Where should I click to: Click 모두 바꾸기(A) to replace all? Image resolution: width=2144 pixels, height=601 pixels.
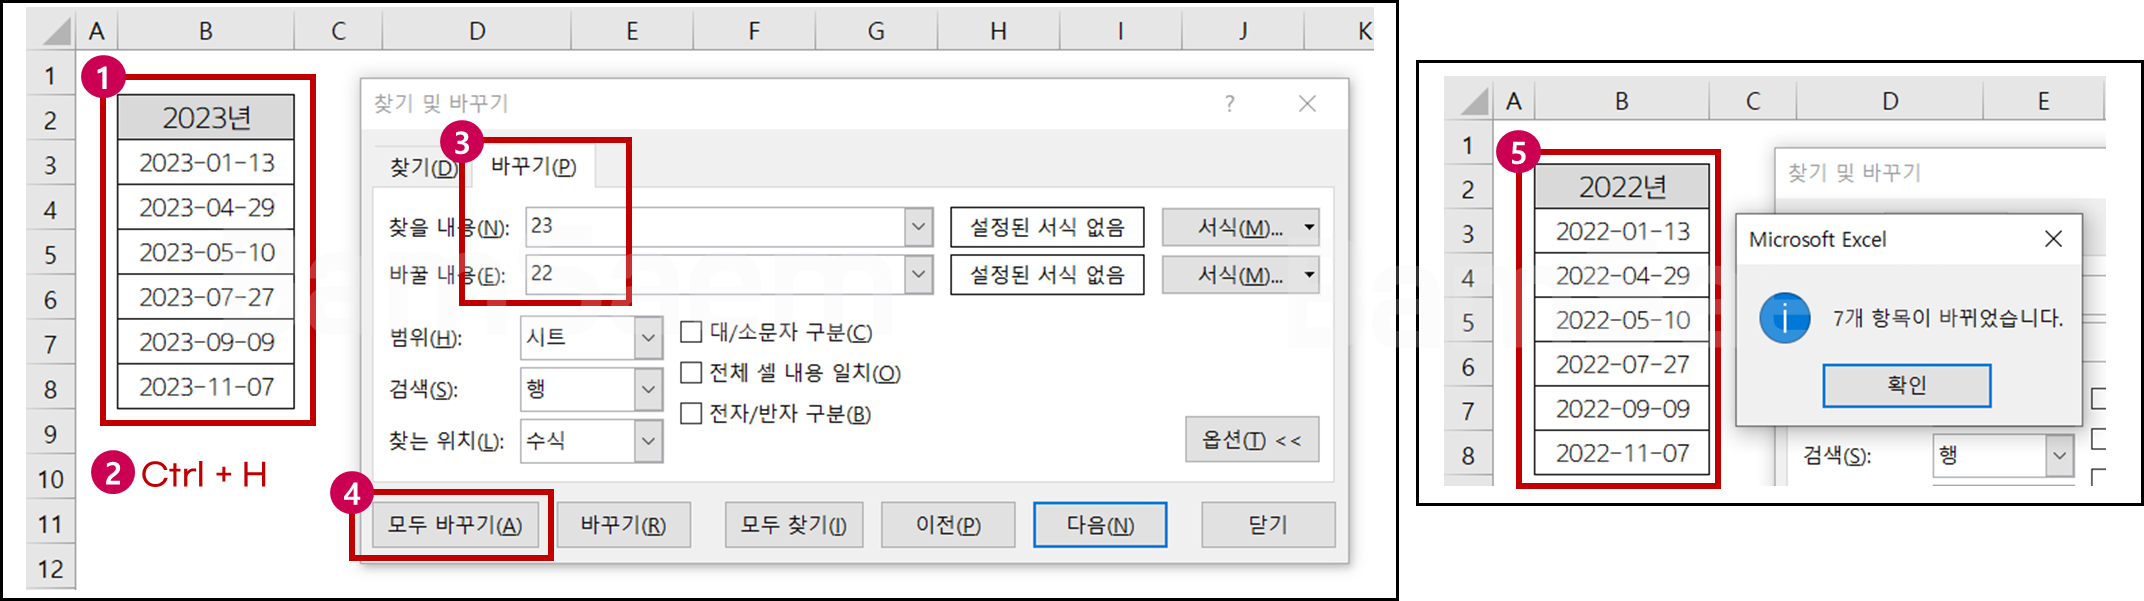(x=455, y=525)
